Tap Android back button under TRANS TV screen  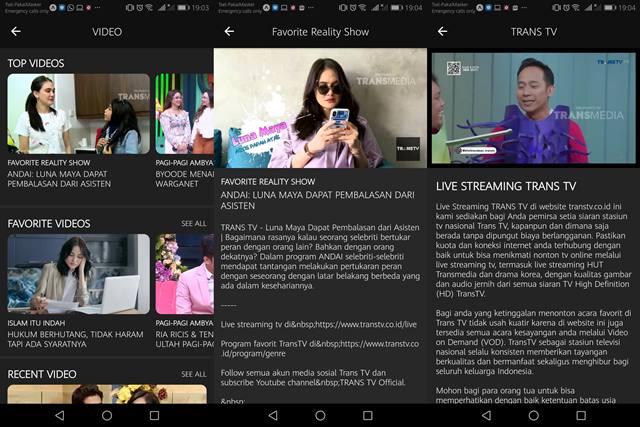pos(487,416)
